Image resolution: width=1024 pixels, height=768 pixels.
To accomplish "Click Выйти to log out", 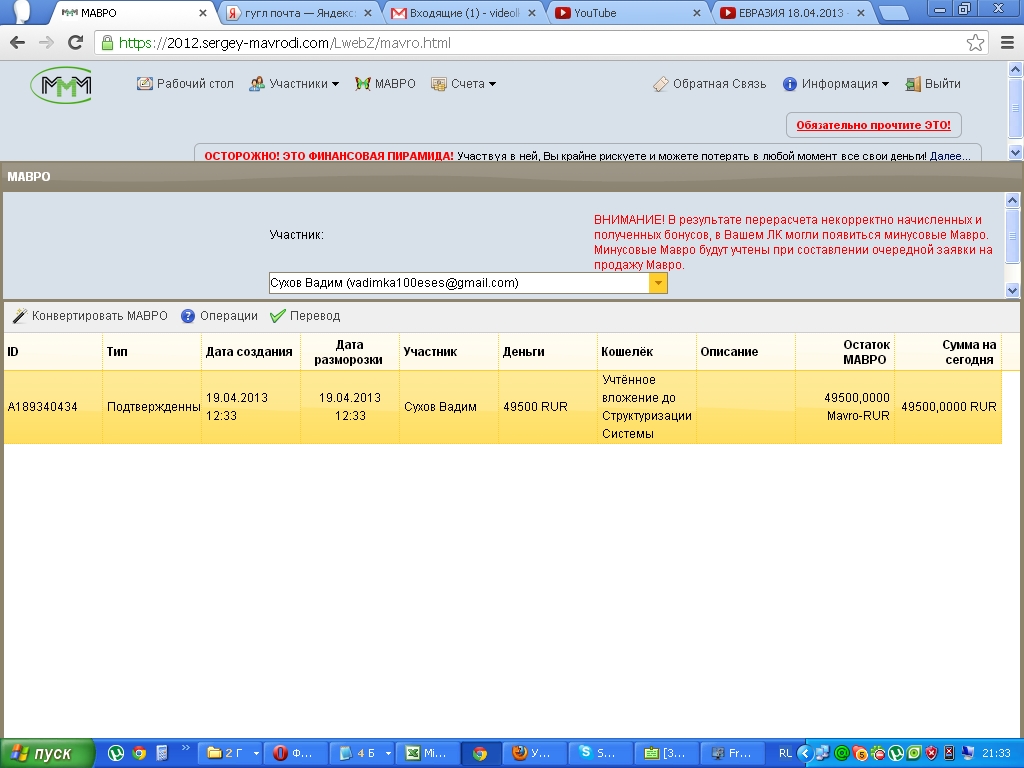I will point(933,84).
